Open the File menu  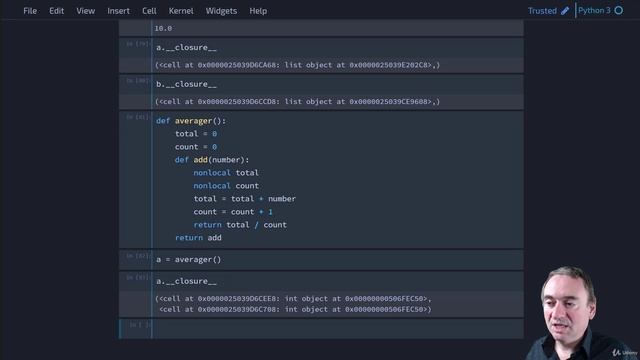(x=30, y=11)
